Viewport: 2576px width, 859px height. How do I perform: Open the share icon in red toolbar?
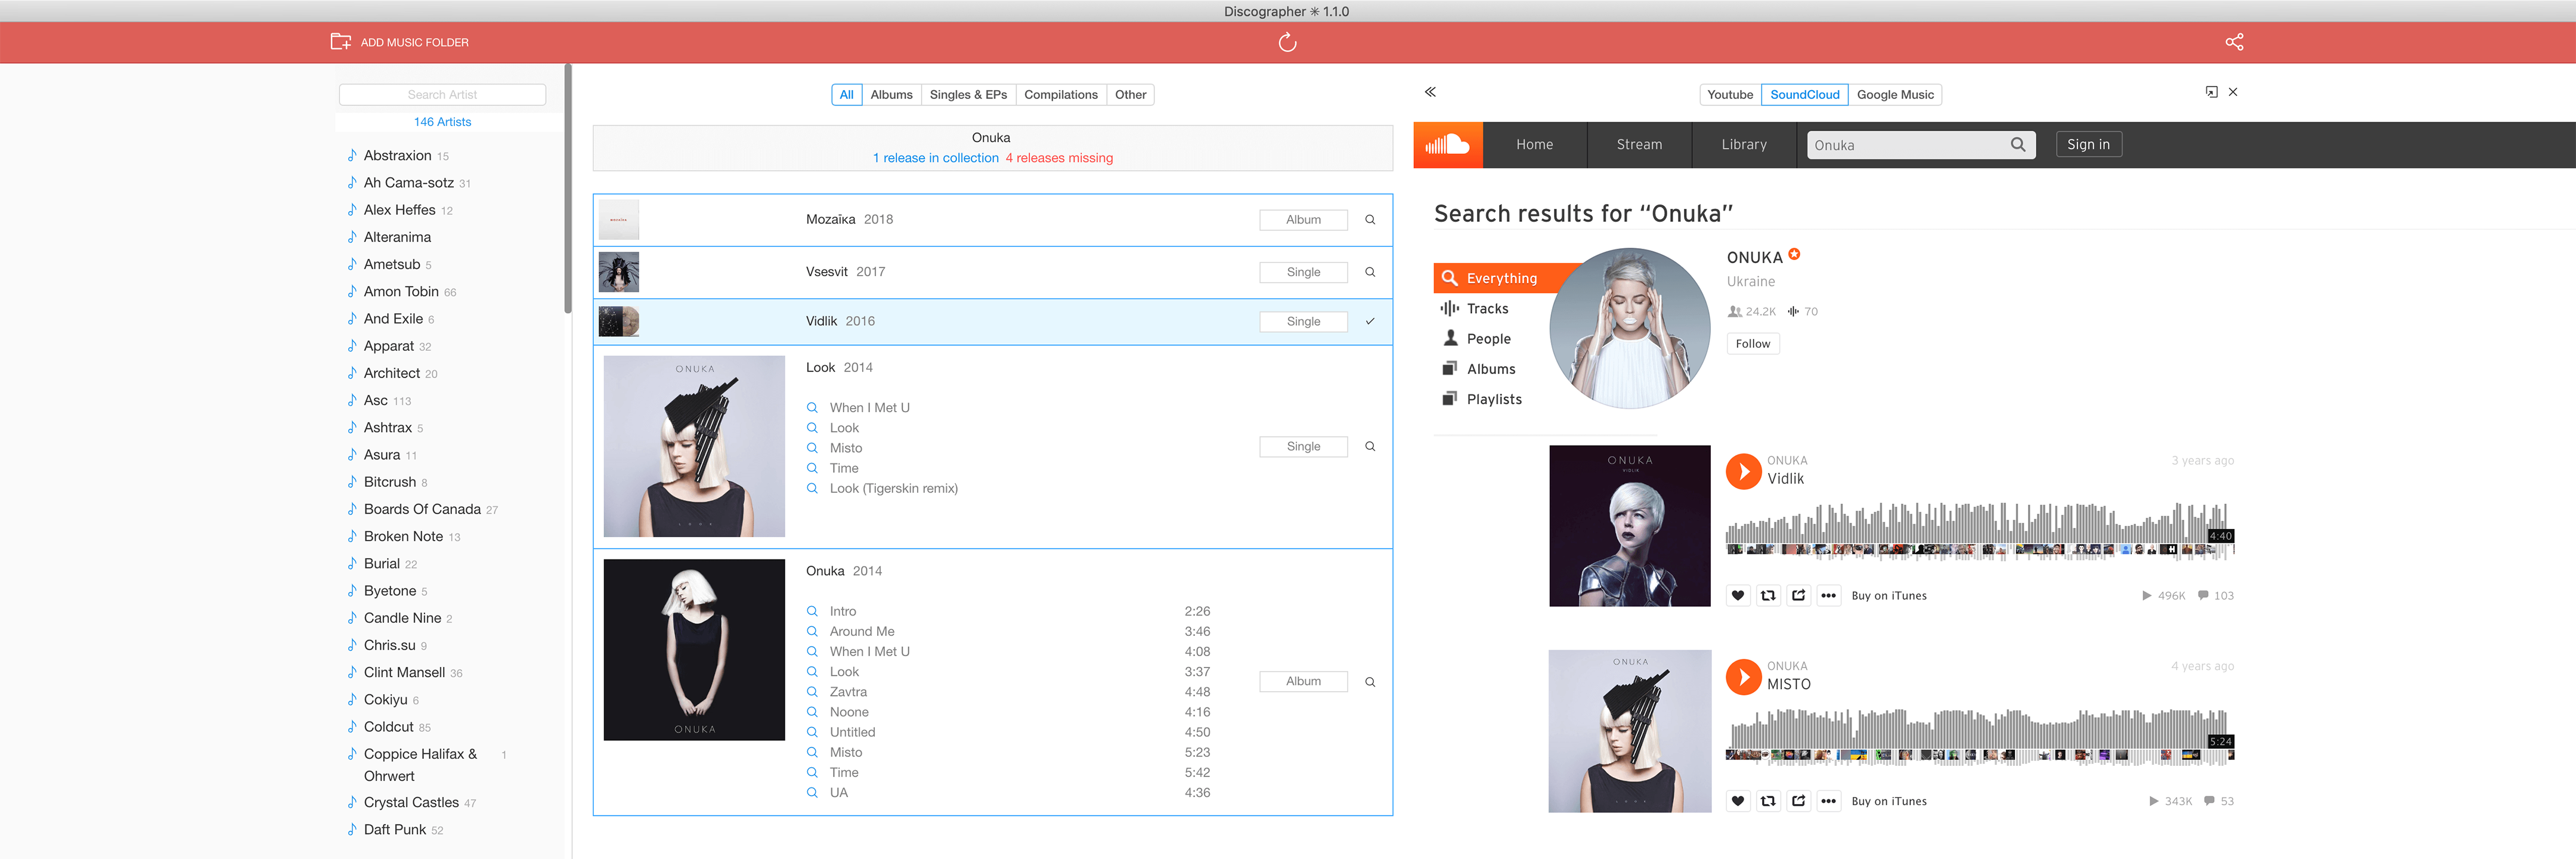2234,42
